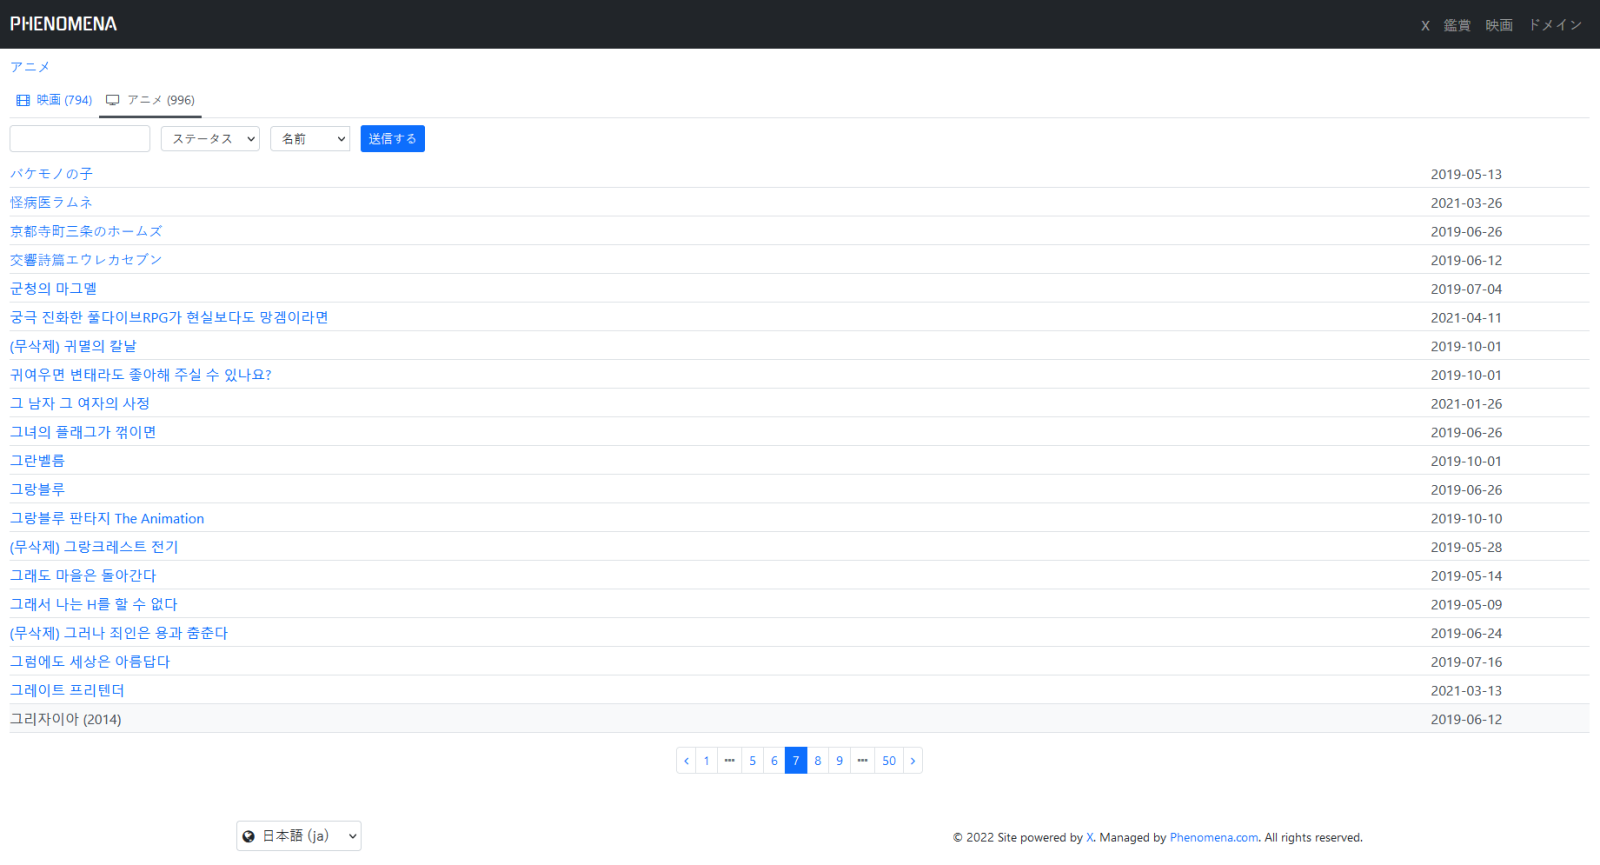1600x865 pixels.
Task: Click the search text field
Action: 80,139
